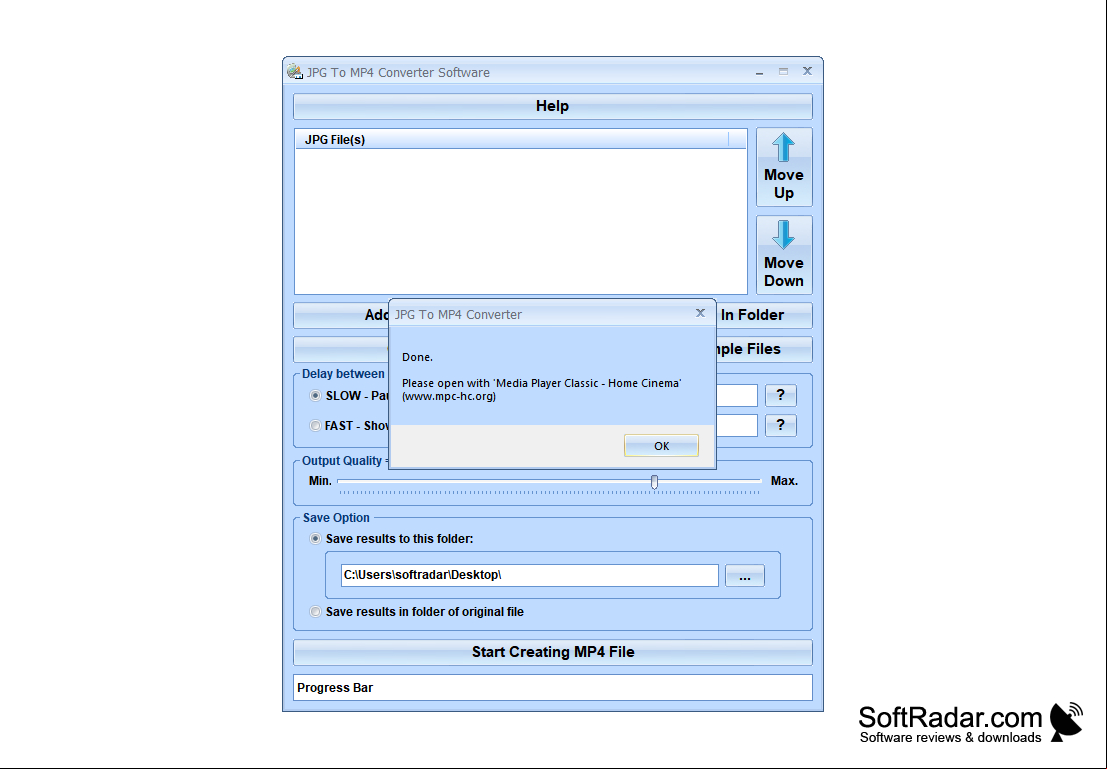Choose Save results in folder of original file
The width and height of the screenshot is (1107, 769).
(x=316, y=612)
